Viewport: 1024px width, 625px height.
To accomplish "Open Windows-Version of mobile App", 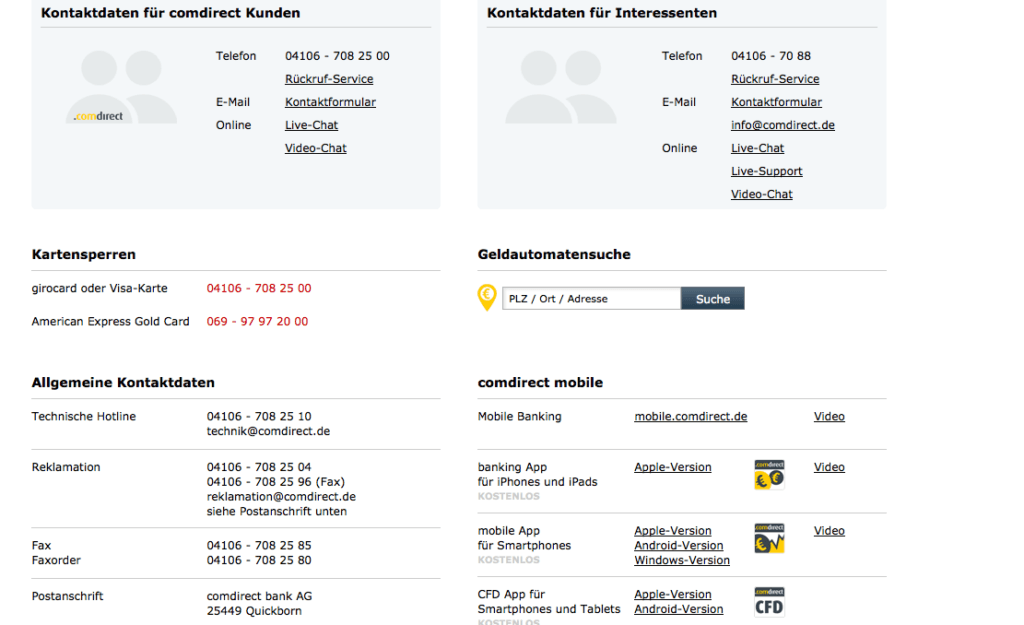I will point(682,560).
